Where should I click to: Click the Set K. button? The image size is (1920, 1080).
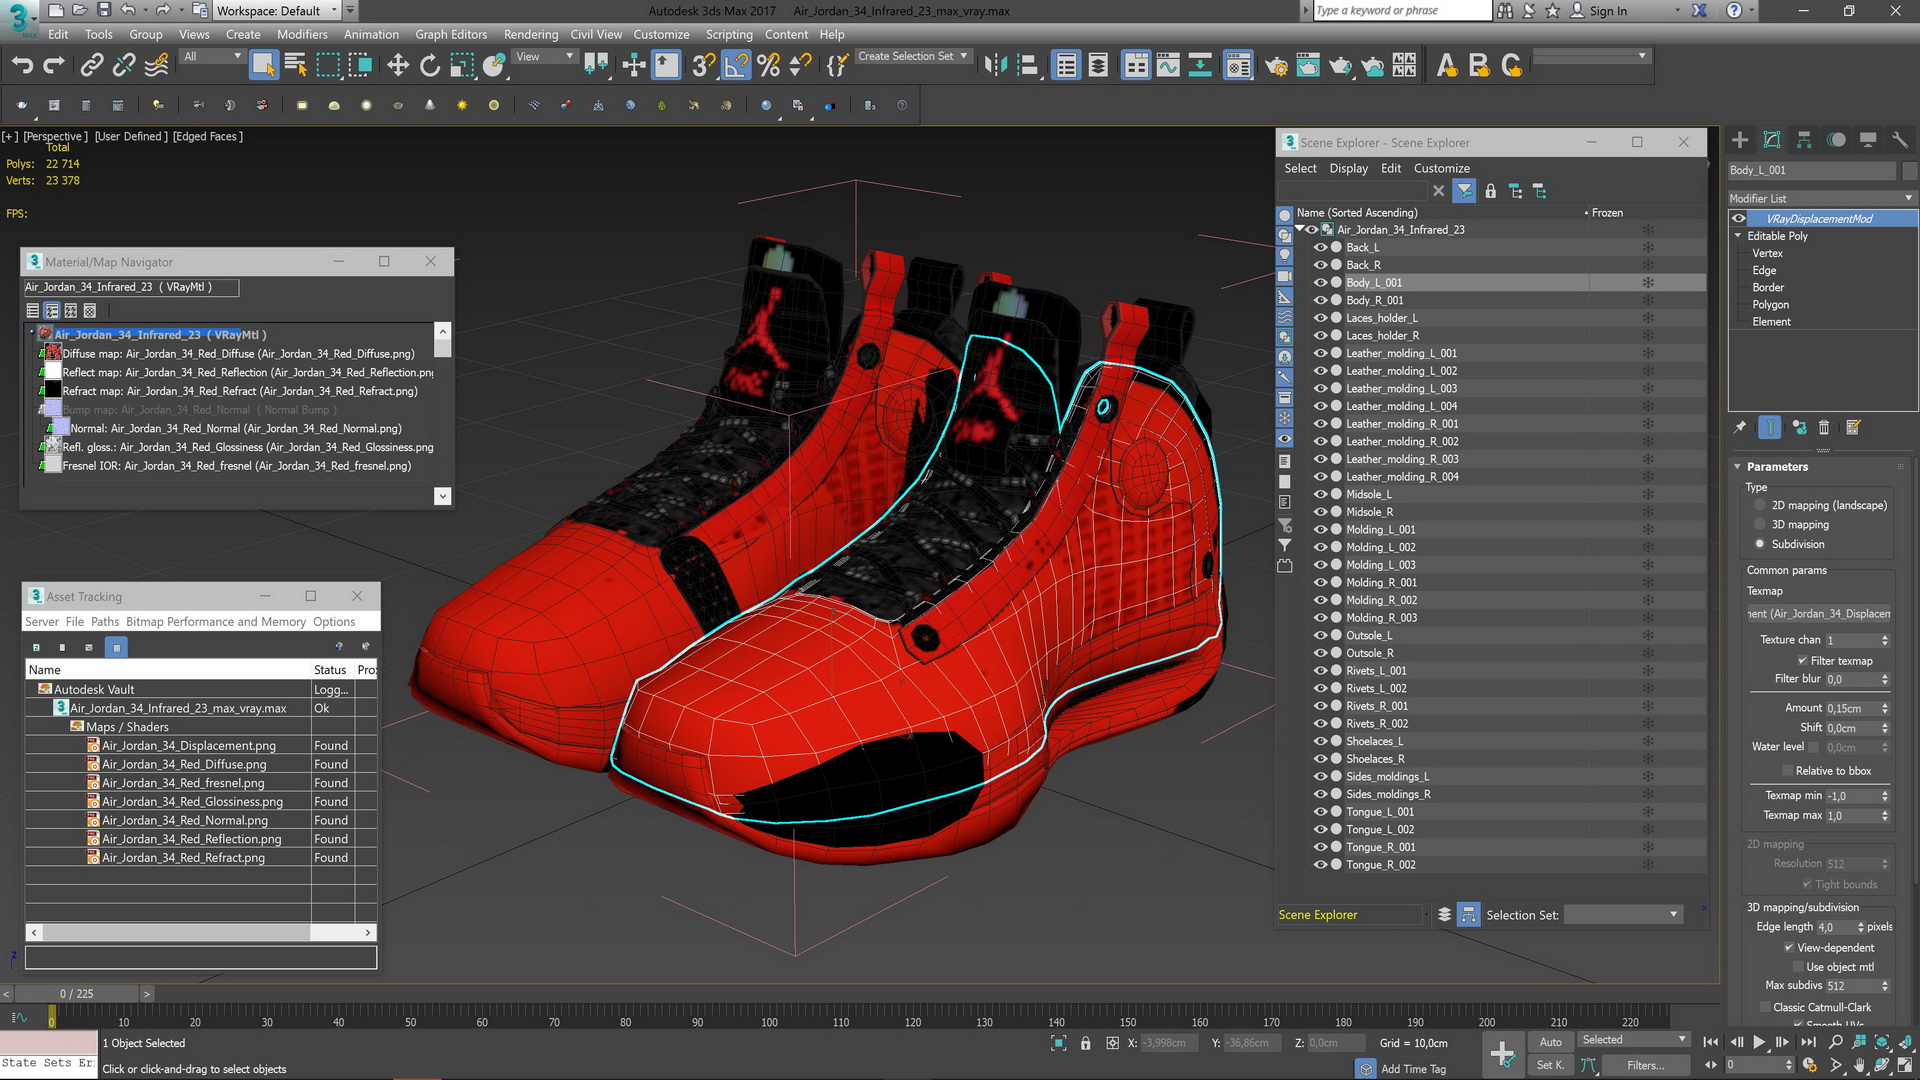pyautogui.click(x=1551, y=1065)
